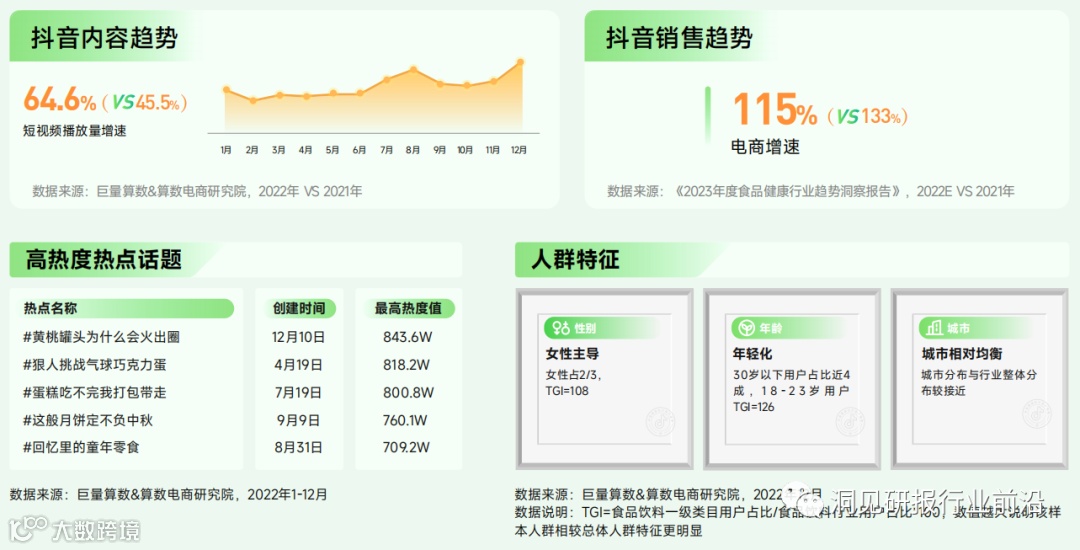Click the city buildings icon in 城市 card
1080x550 pixels.
935,328
